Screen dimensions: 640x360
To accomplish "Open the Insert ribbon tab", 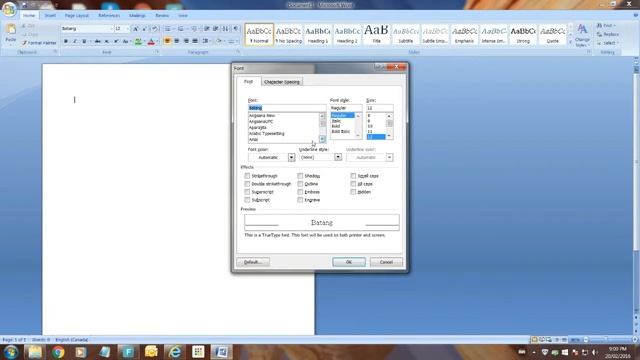I will 50,16.
